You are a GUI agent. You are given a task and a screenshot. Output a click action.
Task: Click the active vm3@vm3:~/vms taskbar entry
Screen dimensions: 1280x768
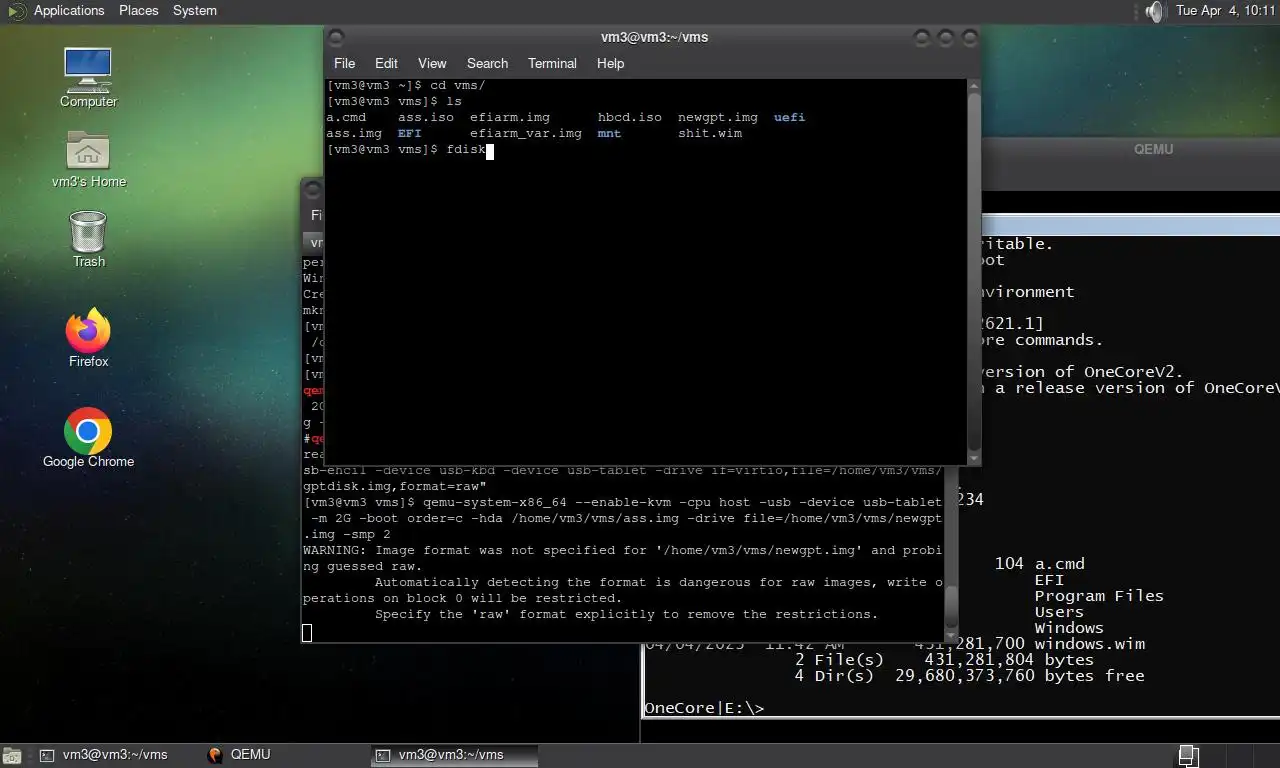(454, 755)
